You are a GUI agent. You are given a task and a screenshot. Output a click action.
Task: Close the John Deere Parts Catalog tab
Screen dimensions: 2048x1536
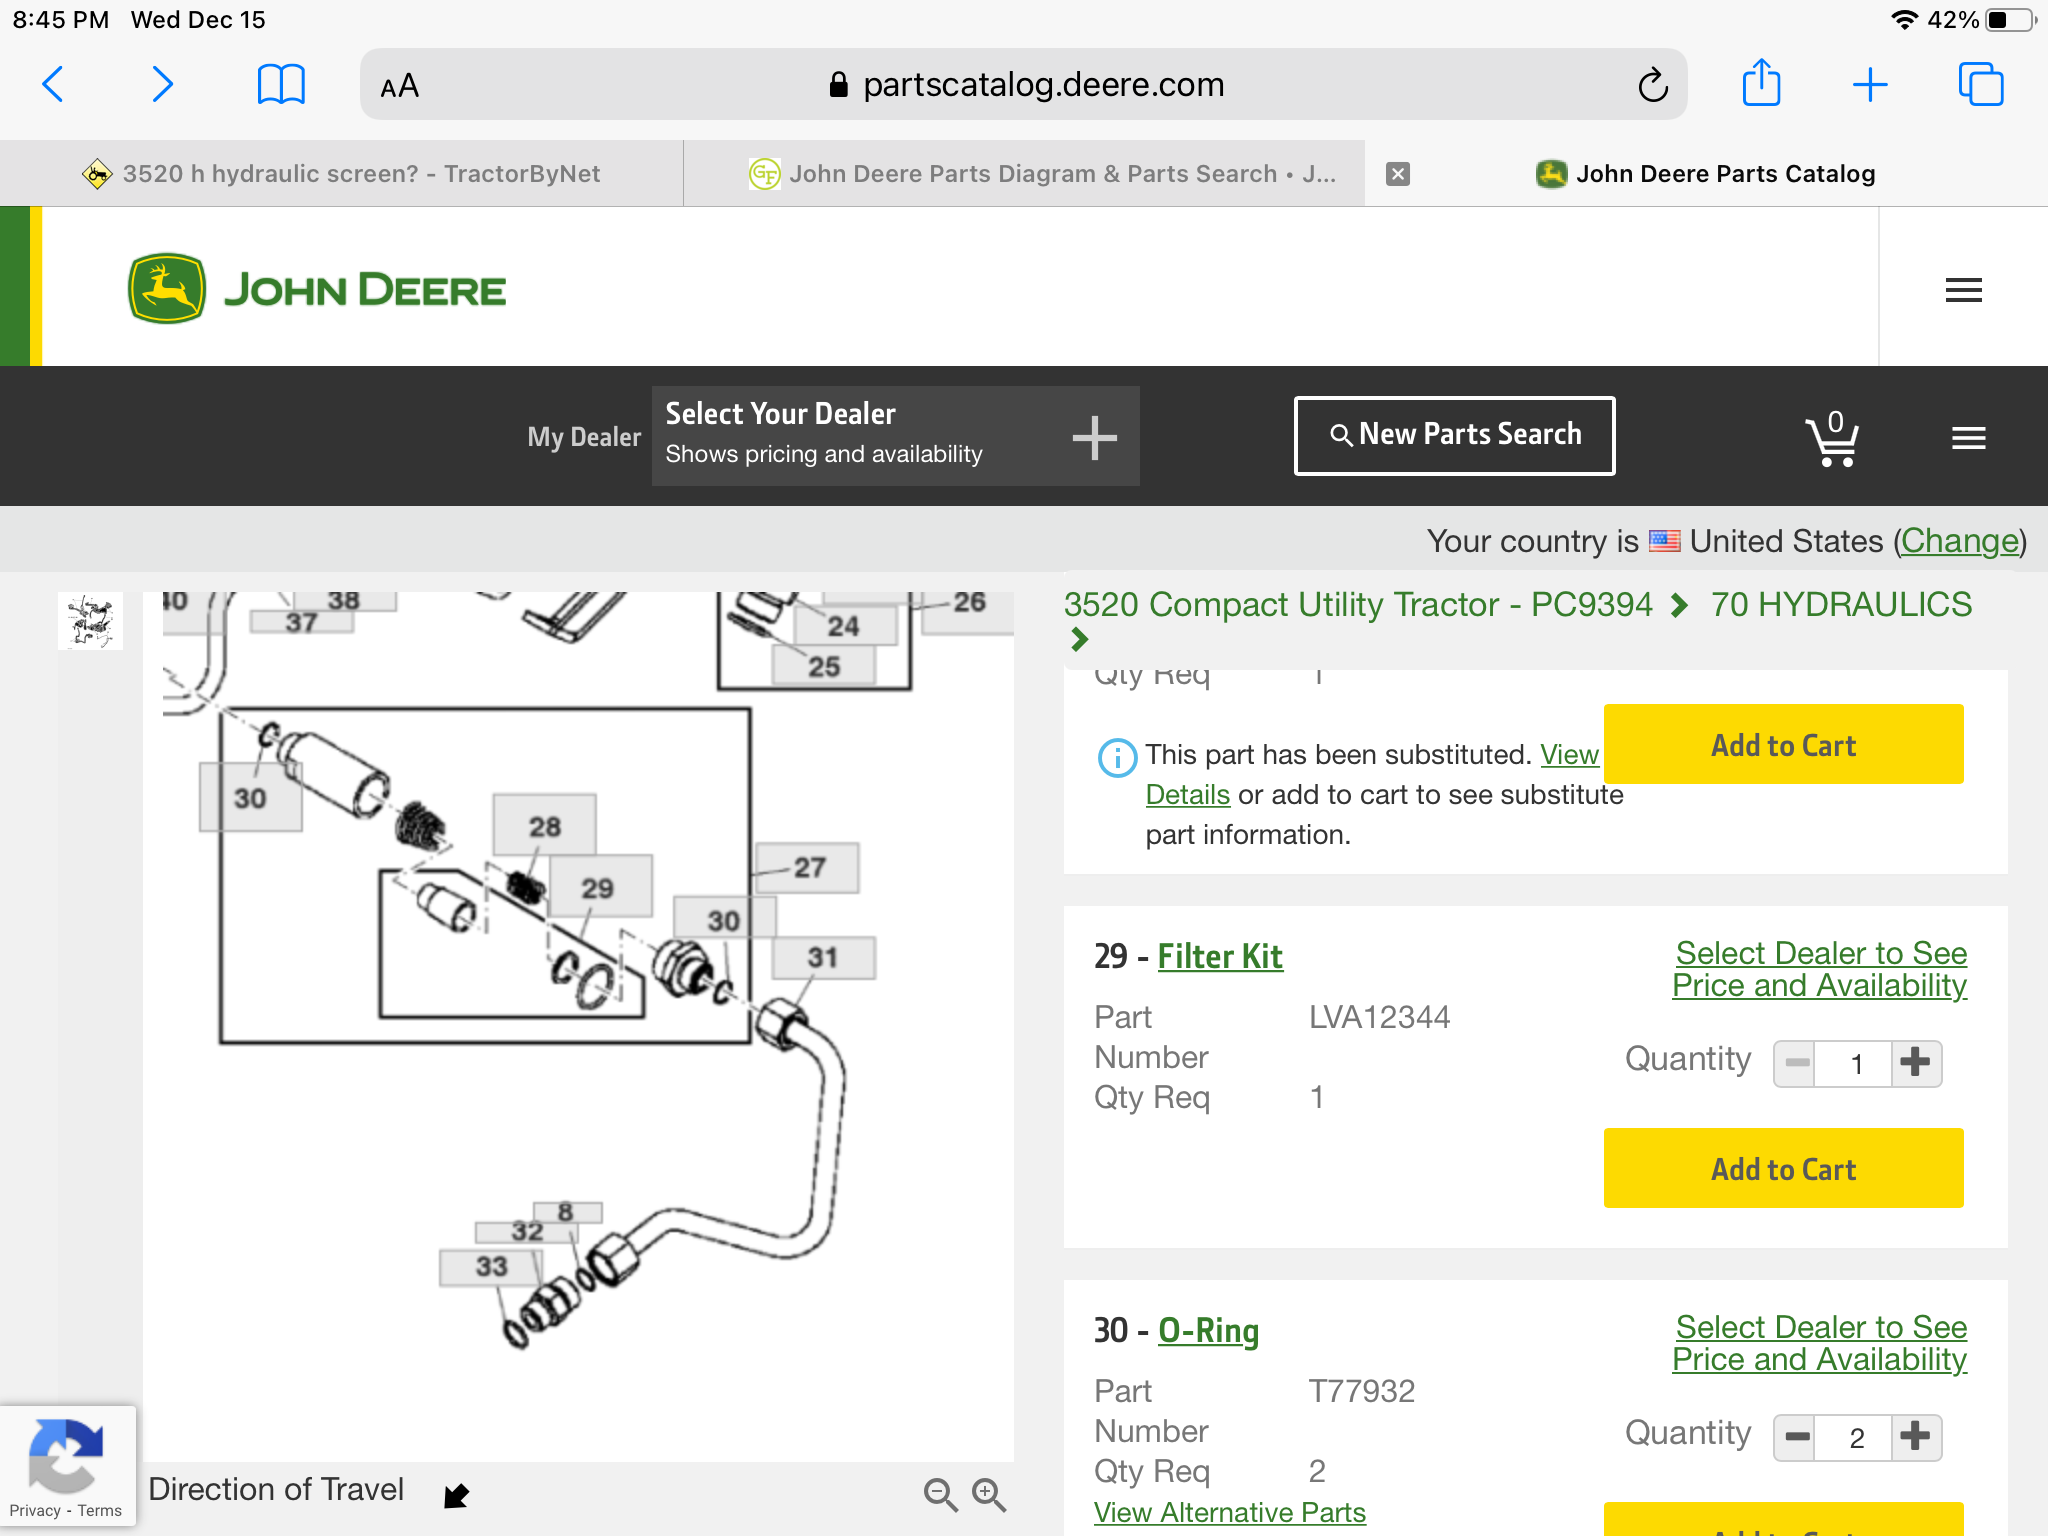[x=1398, y=174]
